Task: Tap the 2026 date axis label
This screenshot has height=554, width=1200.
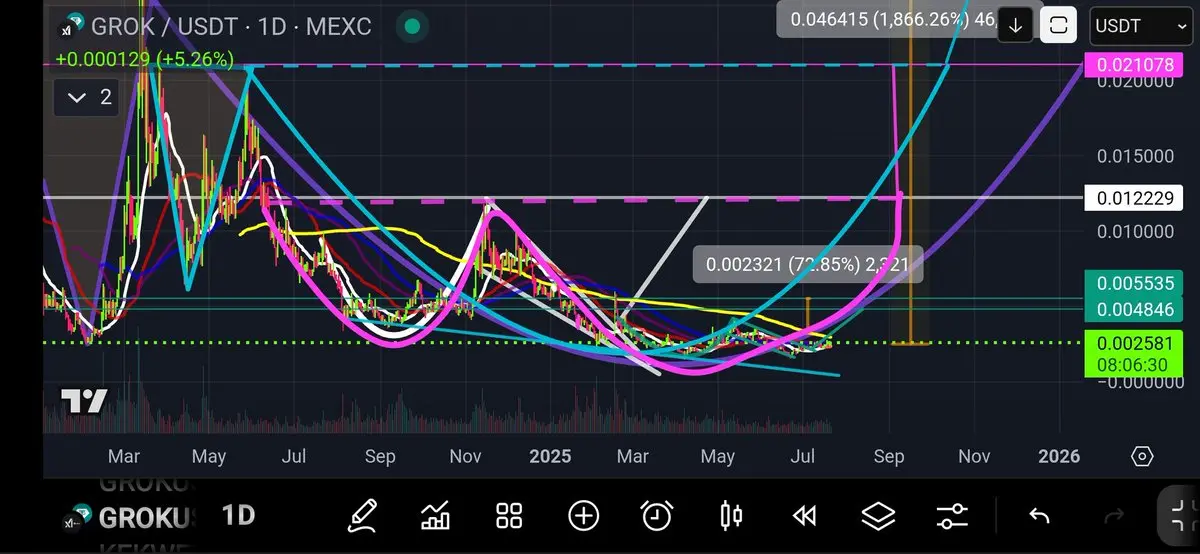Action: click(x=1059, y=457)
